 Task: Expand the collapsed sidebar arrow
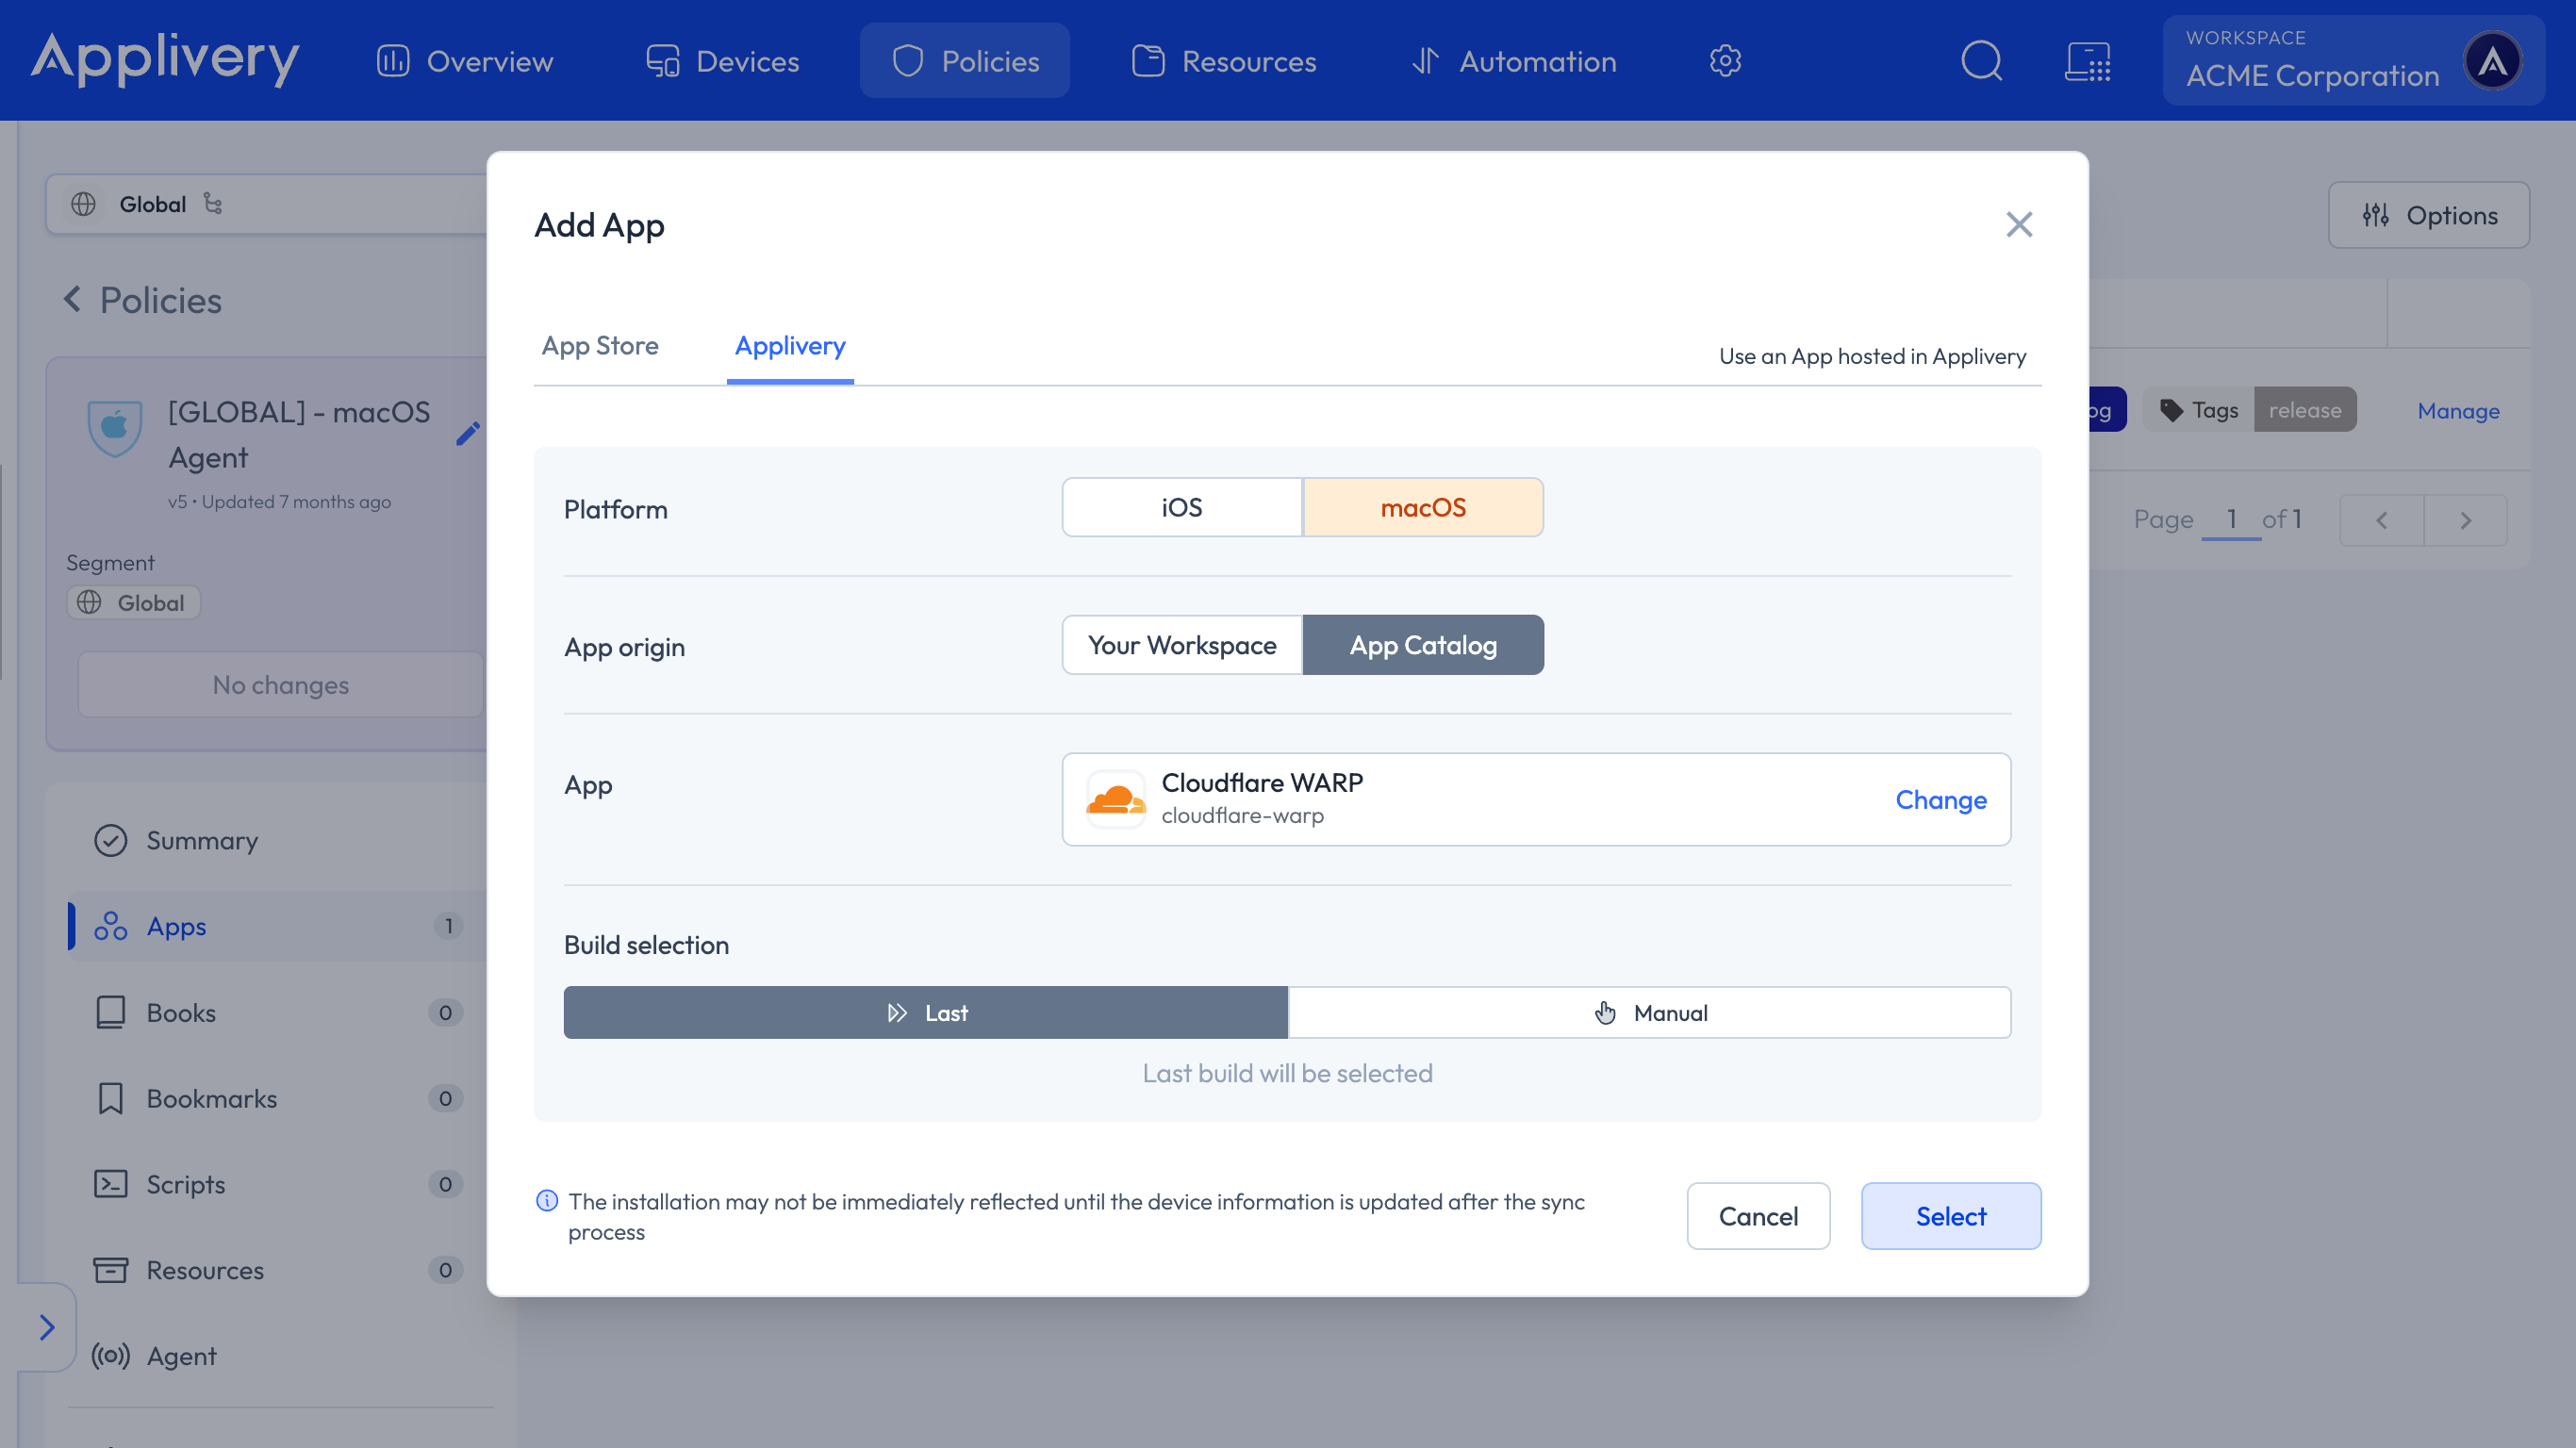point(46,1327)
